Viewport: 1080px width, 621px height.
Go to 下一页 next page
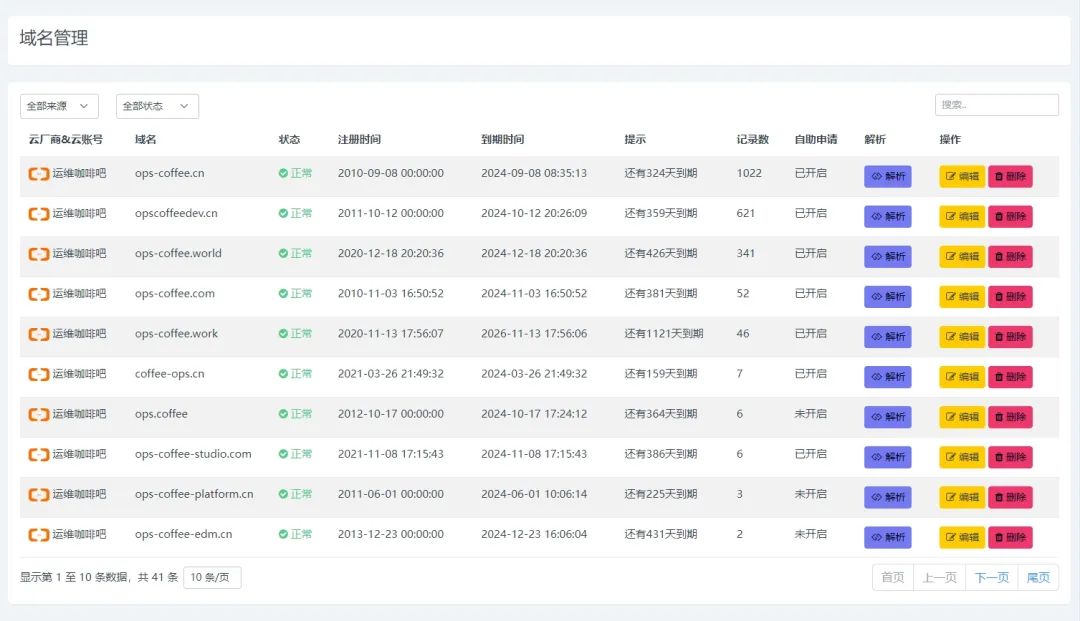tap(991, 577)
